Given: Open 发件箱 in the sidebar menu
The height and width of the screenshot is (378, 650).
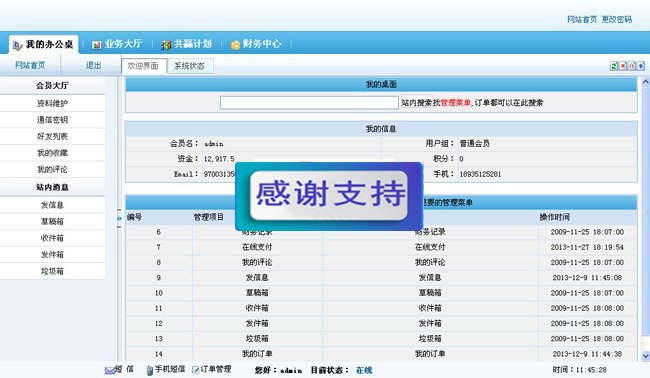Looking at the screenshot, I should pyautogui.click(x=52, y=254).
